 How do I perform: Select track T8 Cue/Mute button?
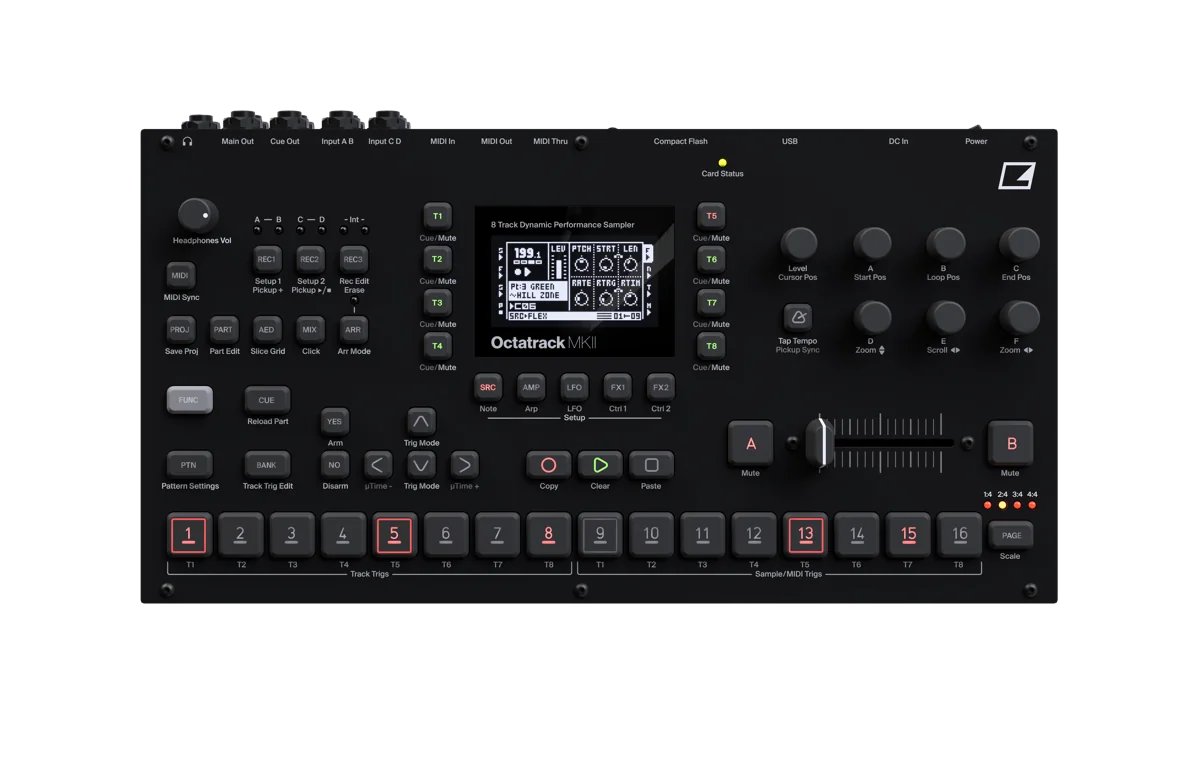[x=711, y=346]
